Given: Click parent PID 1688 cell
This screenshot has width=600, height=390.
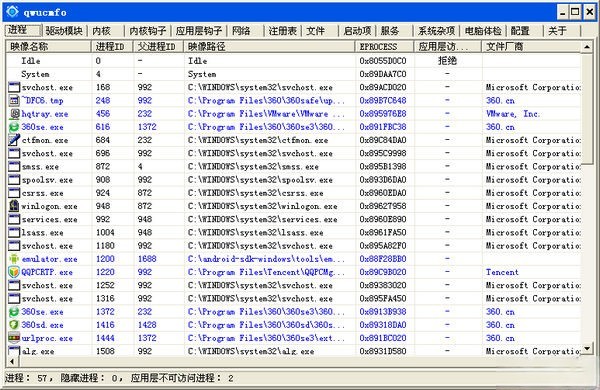Looking at the screenshot, I should (147, 259).
